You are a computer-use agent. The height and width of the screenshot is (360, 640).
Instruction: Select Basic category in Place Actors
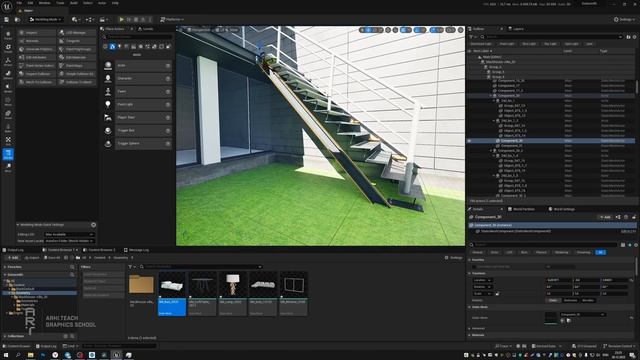click(x=112, y=47)
